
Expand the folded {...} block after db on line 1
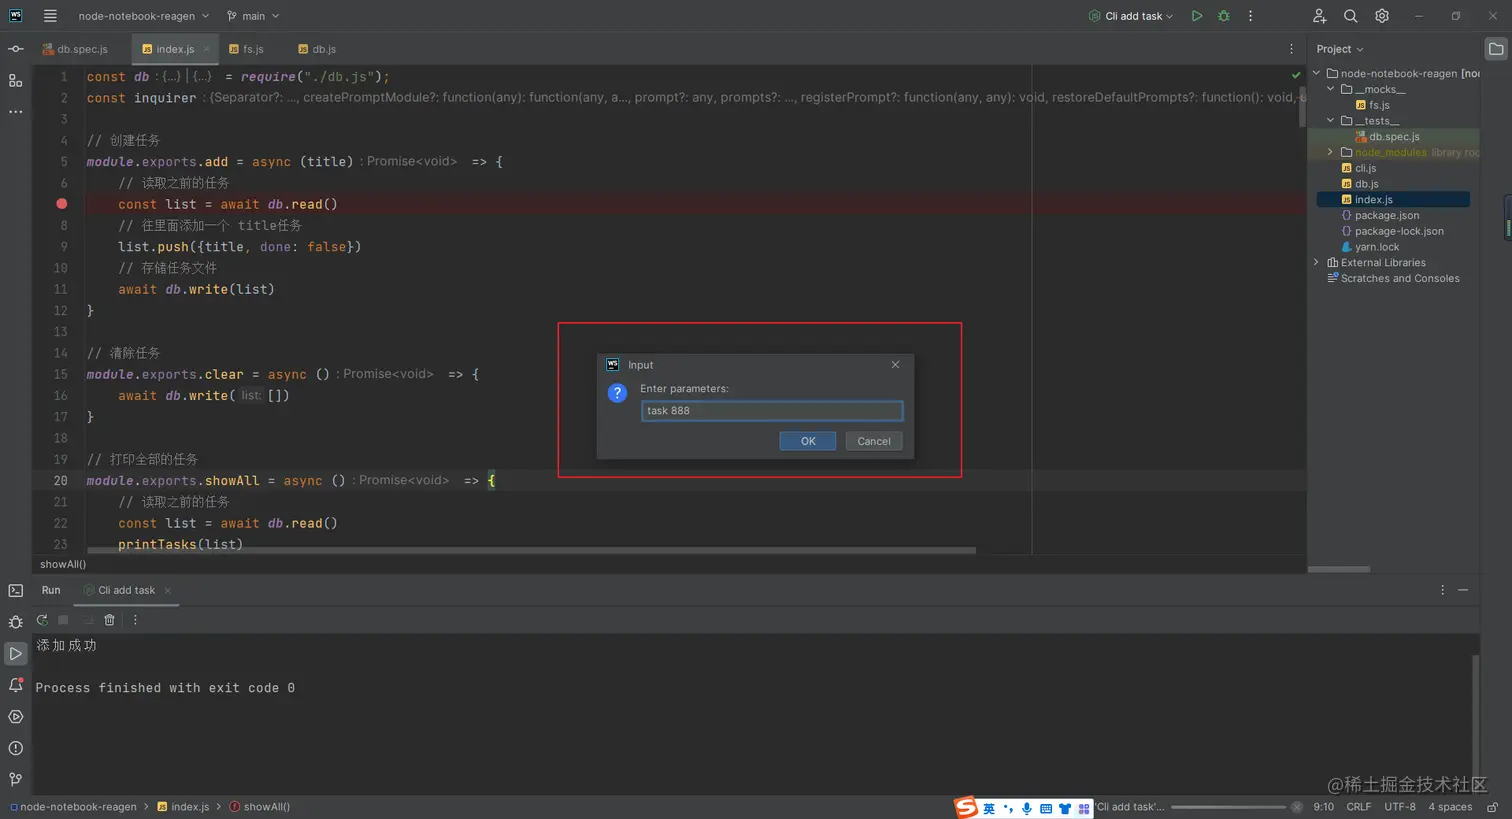(172, 77)
